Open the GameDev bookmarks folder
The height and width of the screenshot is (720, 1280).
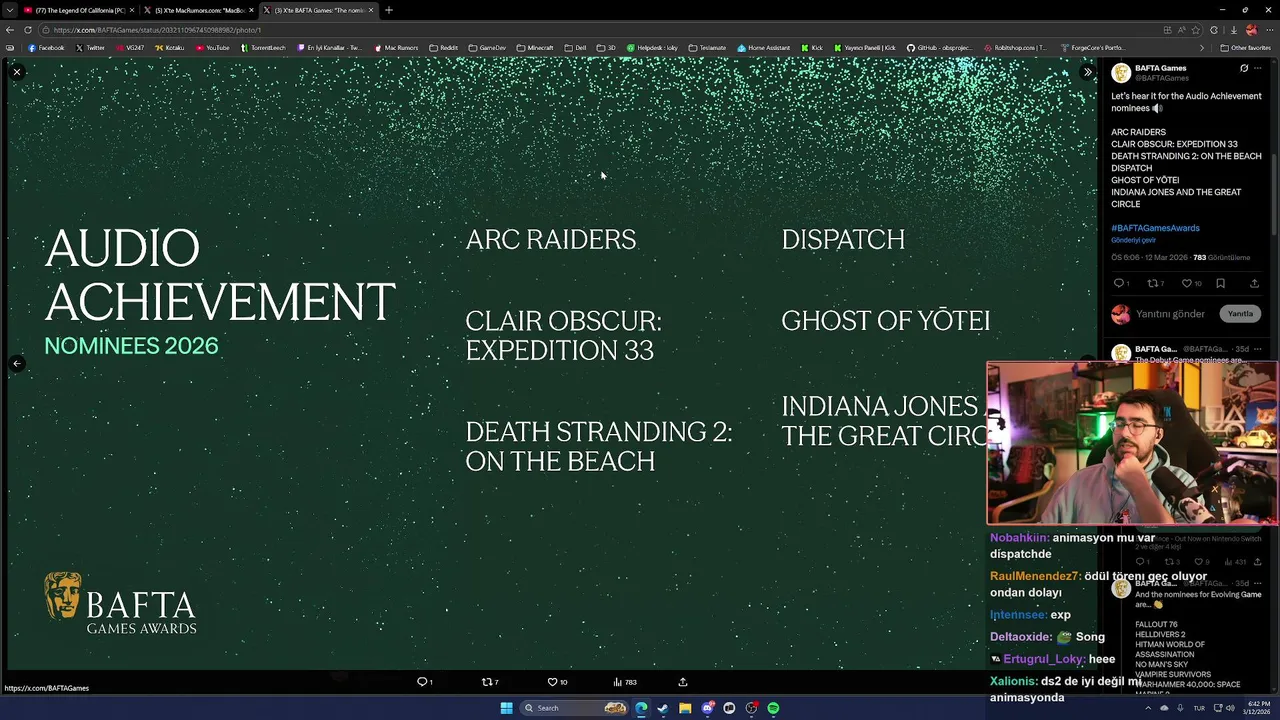coord(487,48)
